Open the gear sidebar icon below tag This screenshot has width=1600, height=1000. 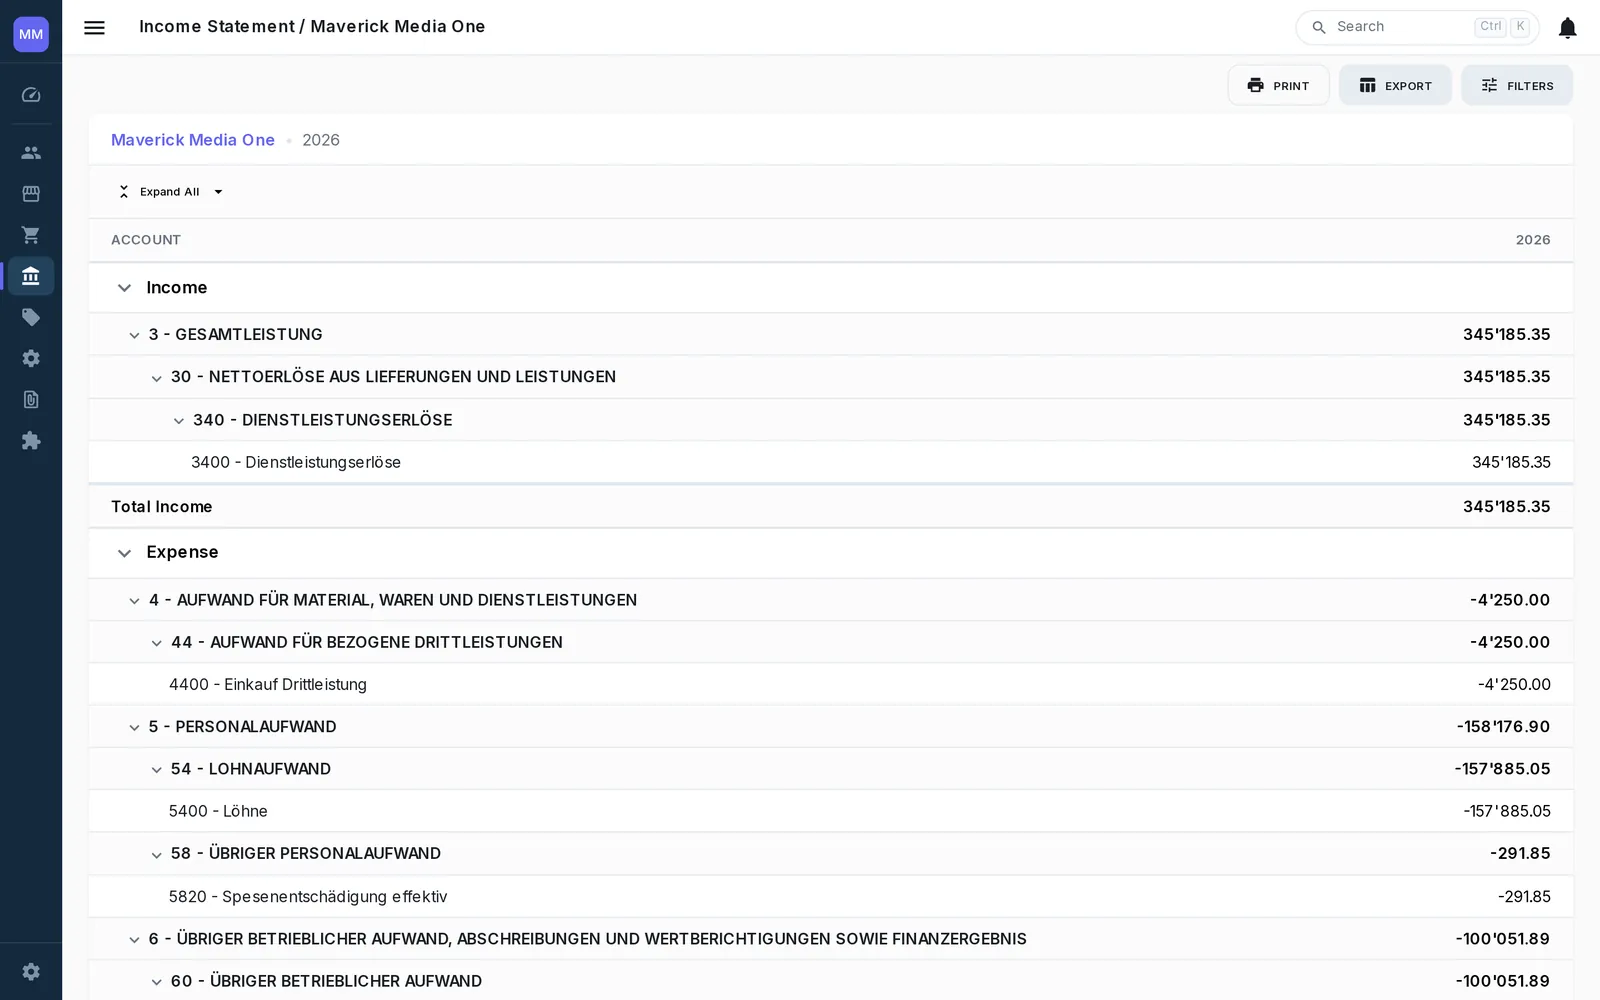31,358
